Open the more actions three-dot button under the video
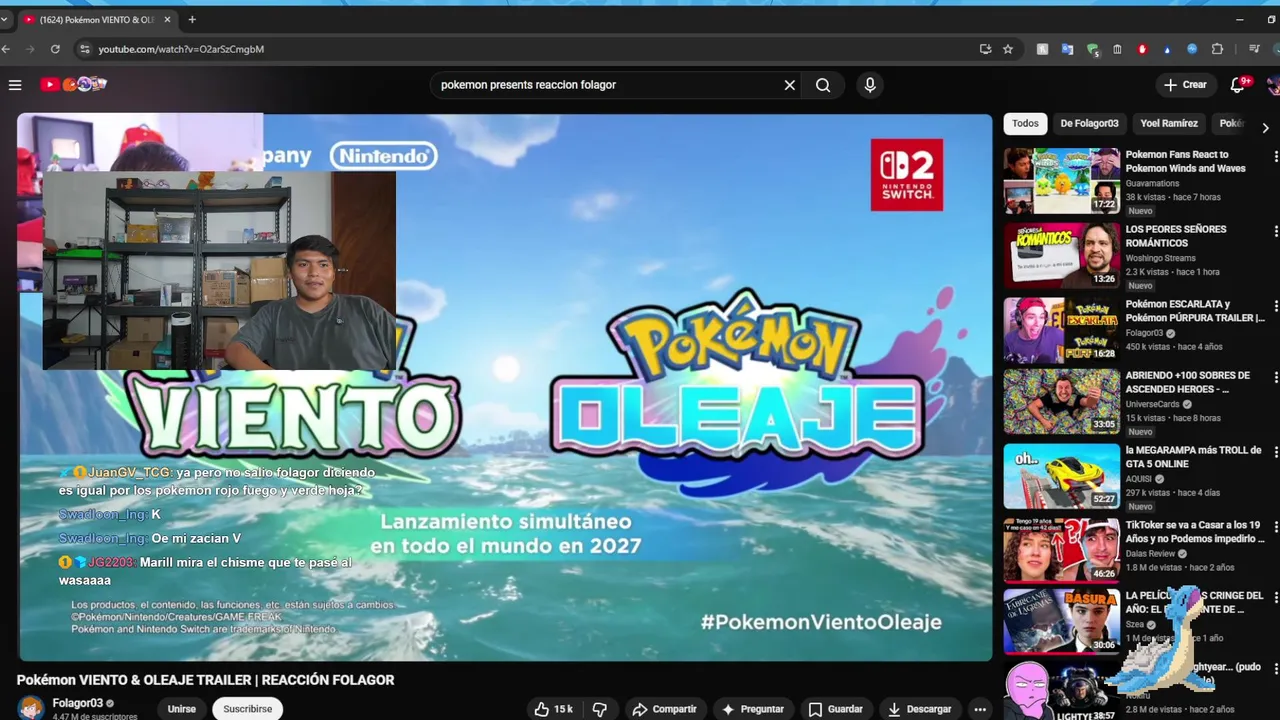 980,709
